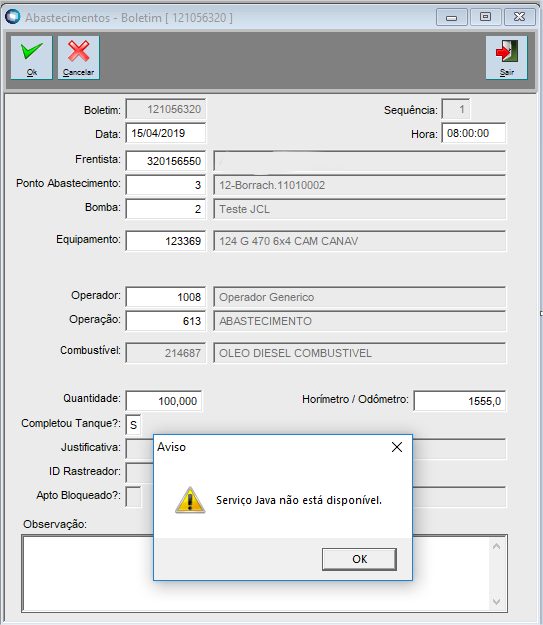Click the Horímetro / Odômetro value field
The image size is (543, 625).
(460, 401)
